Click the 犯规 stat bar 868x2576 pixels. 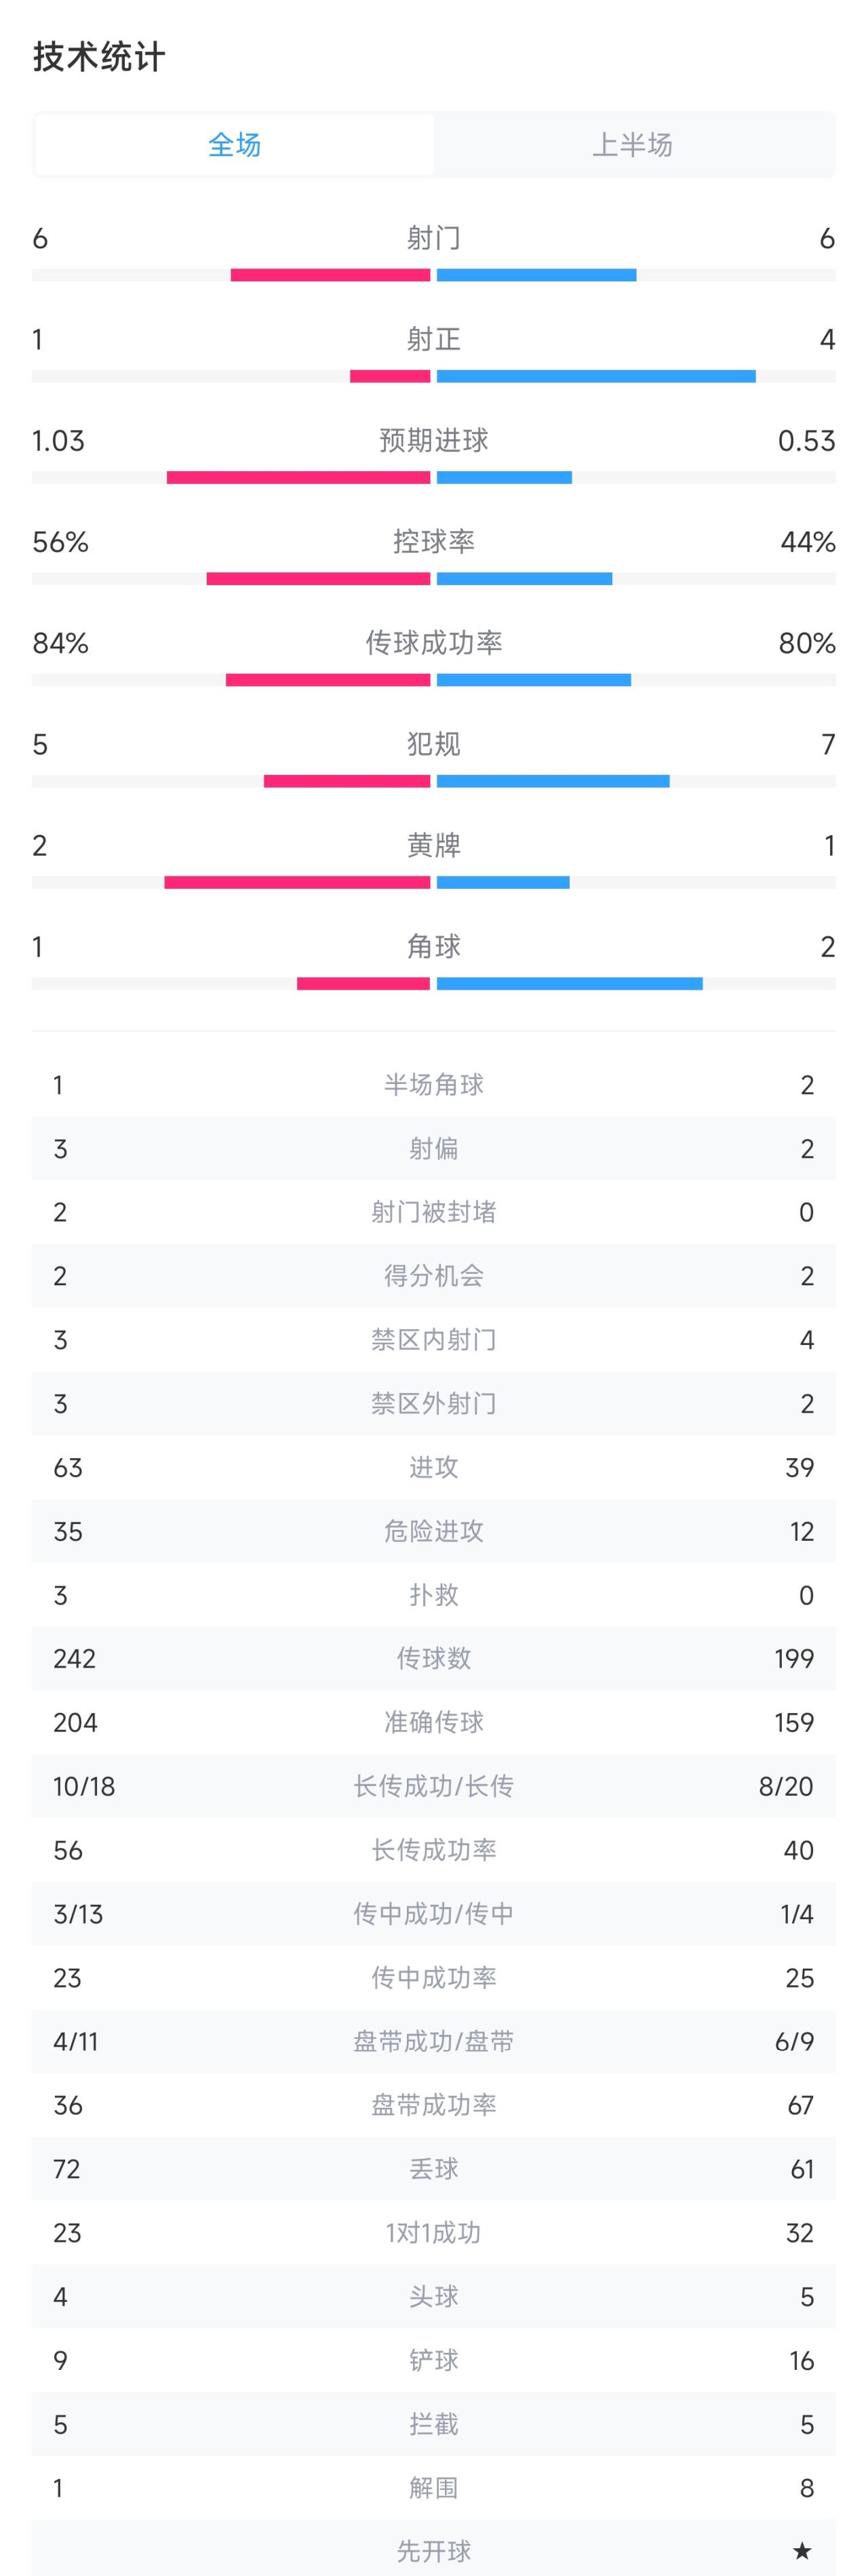(434, 780)
